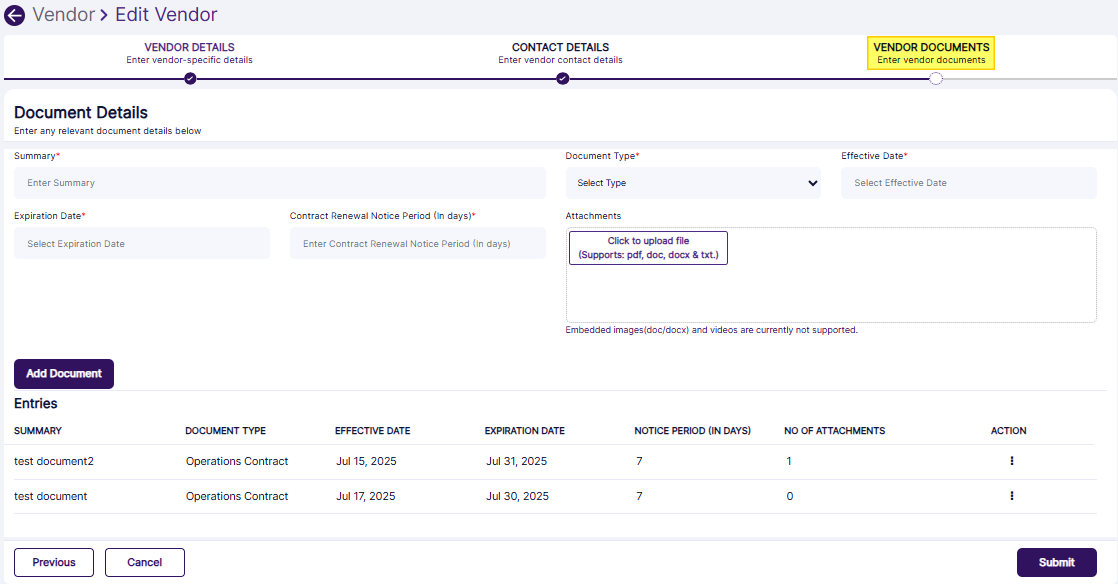The image size is (1118, 584).
Task: Switch to the Contact Details tab
Action: point(560,53)
